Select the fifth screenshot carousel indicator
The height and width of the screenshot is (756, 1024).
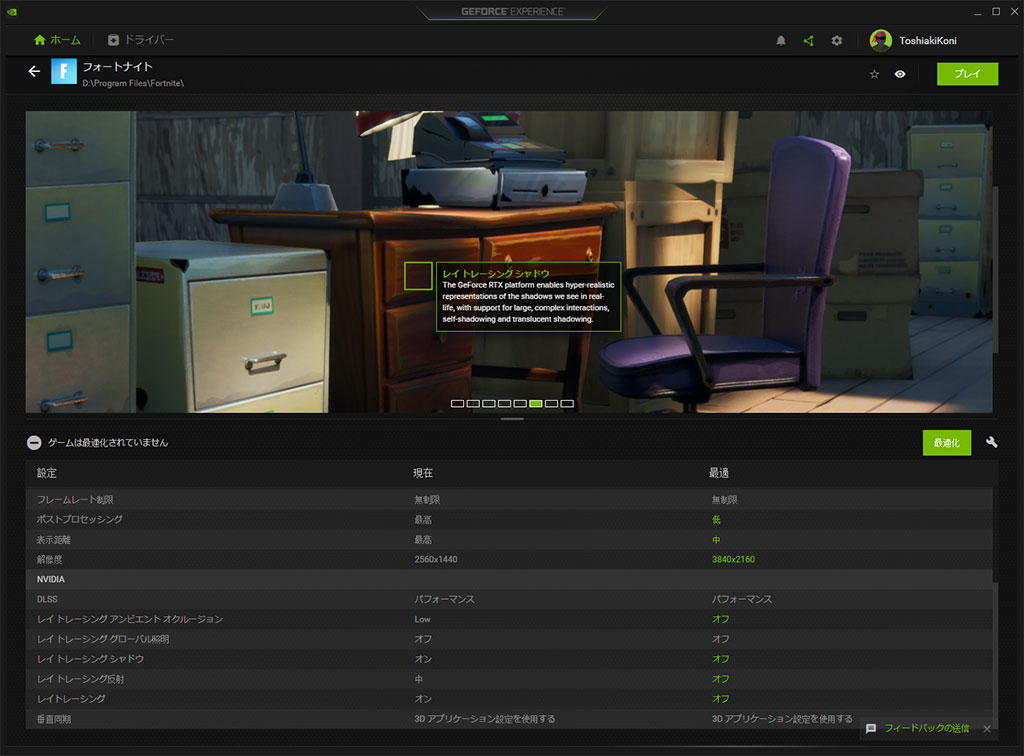point(520,403)
